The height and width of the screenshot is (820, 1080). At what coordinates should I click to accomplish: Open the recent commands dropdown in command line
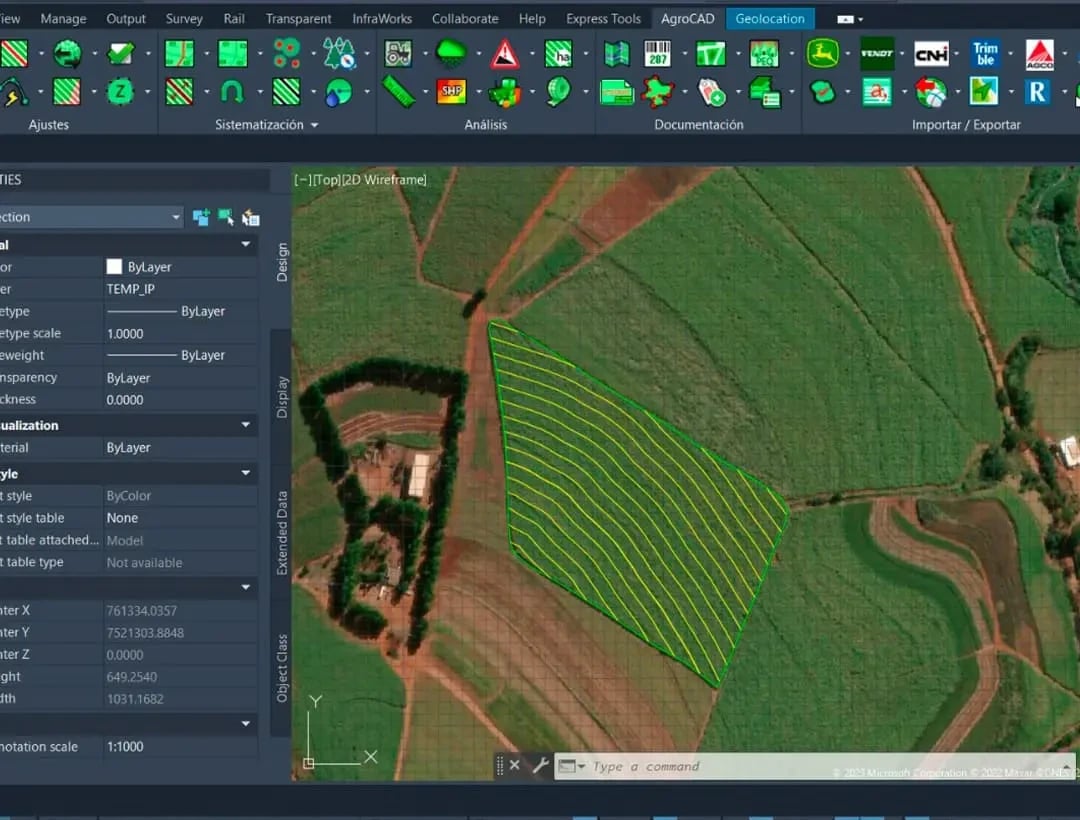tap(572, 766)
